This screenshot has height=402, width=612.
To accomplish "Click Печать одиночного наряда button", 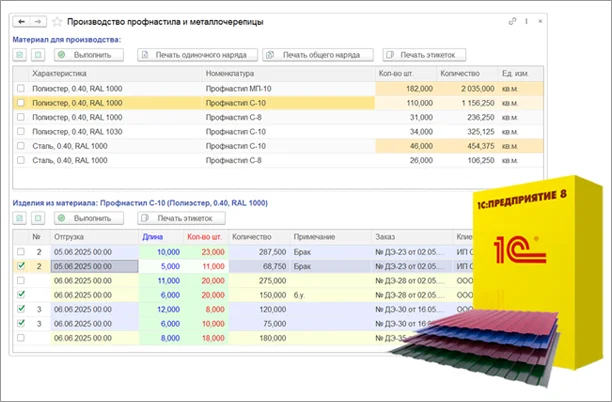I will [x=197, y=55].
